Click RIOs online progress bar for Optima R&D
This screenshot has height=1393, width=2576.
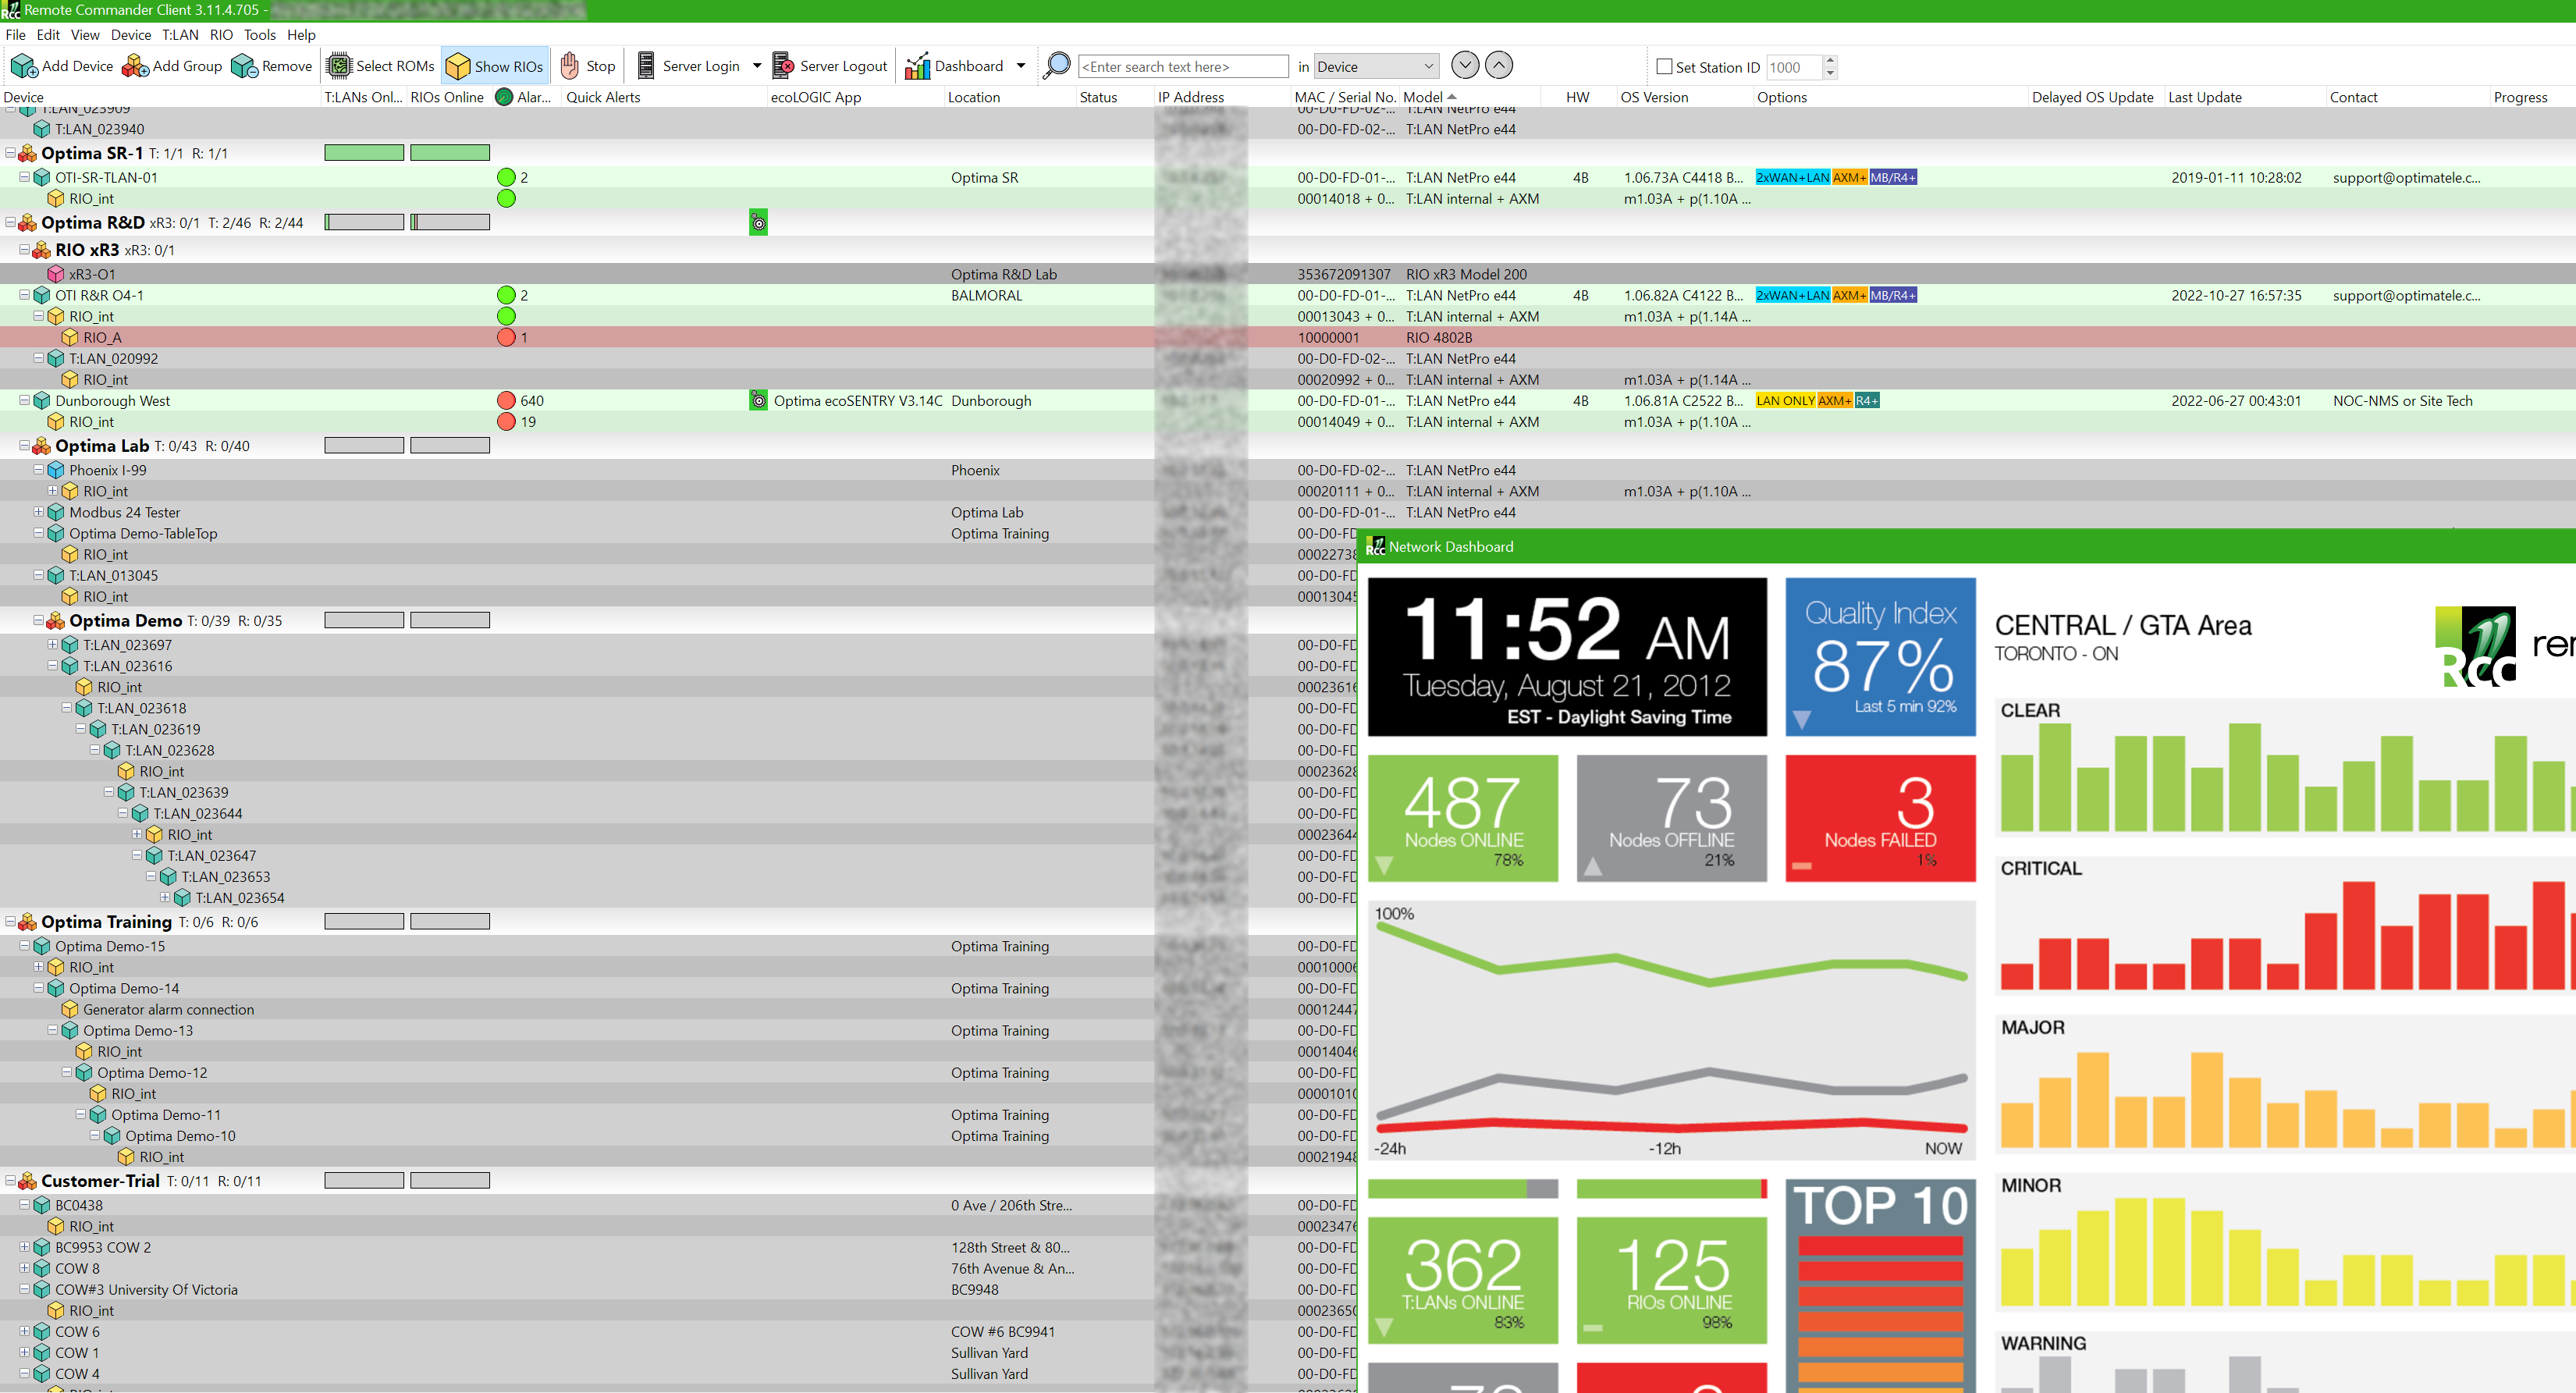(x=450, y=222)
